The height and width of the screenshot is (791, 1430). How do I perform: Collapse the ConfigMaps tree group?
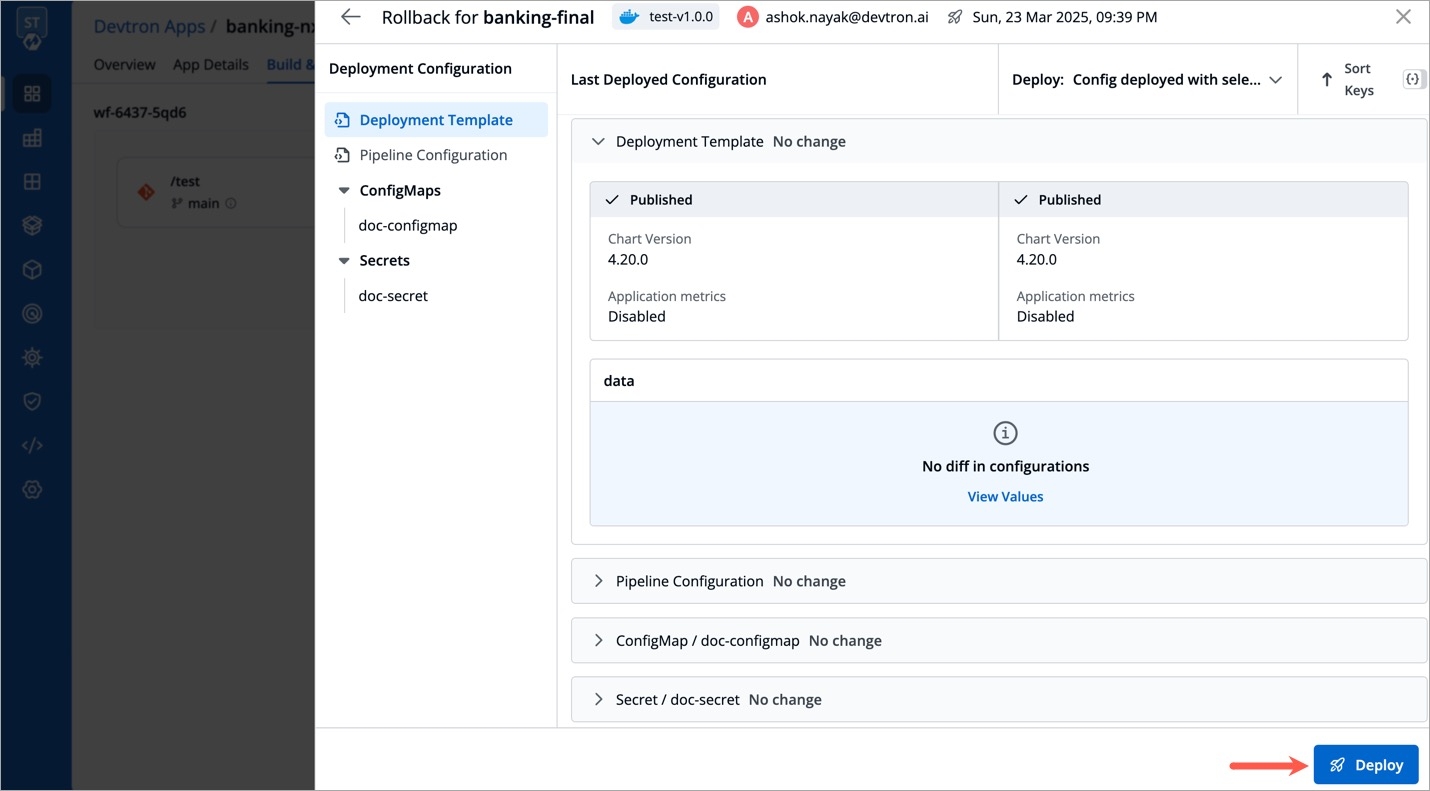tap(343, 190)
